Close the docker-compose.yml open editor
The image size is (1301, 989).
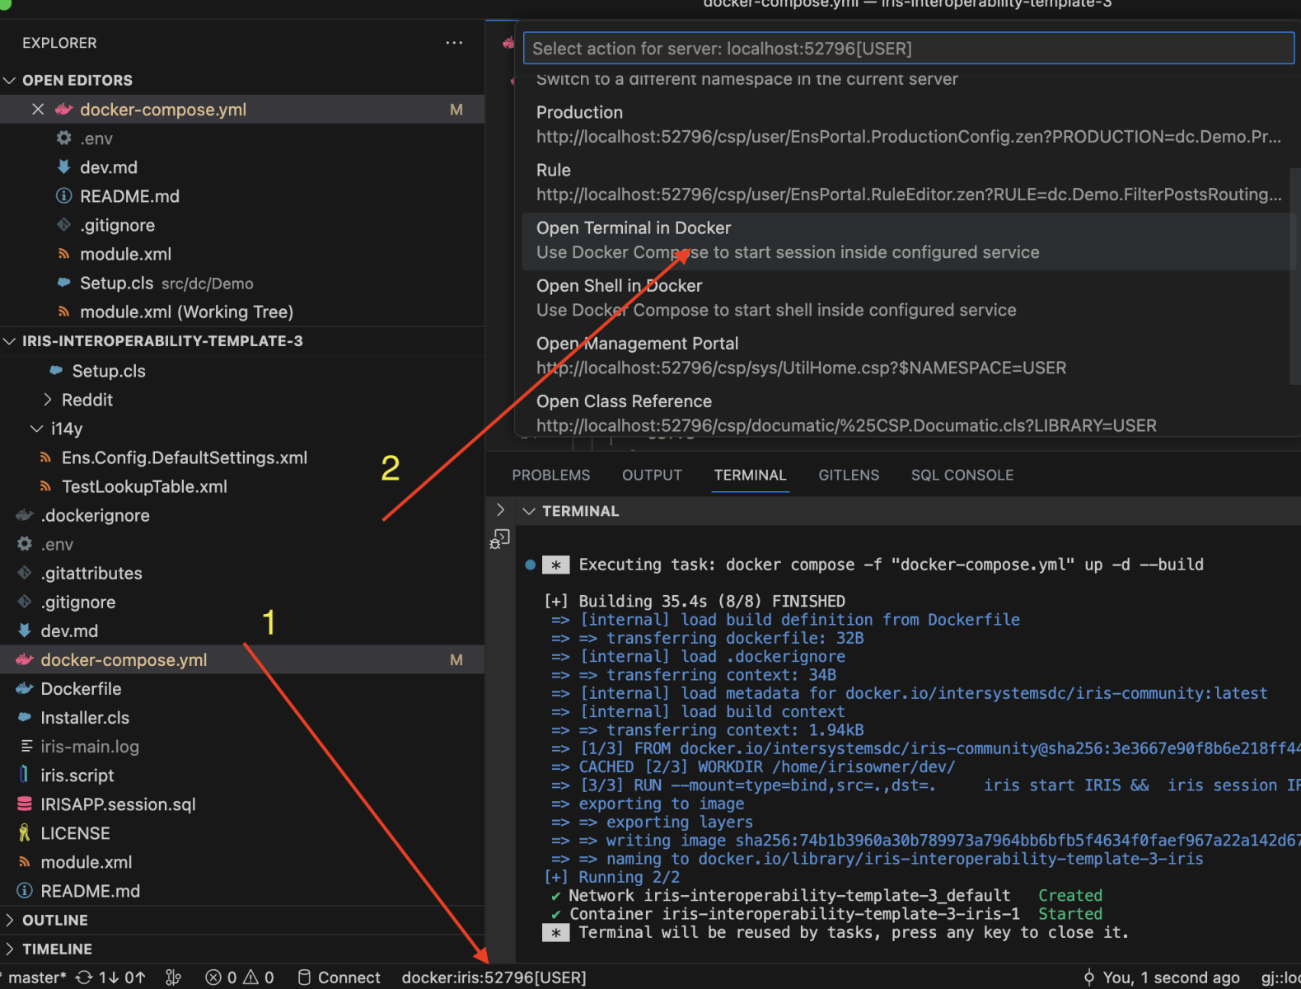(x=38, y=109)
